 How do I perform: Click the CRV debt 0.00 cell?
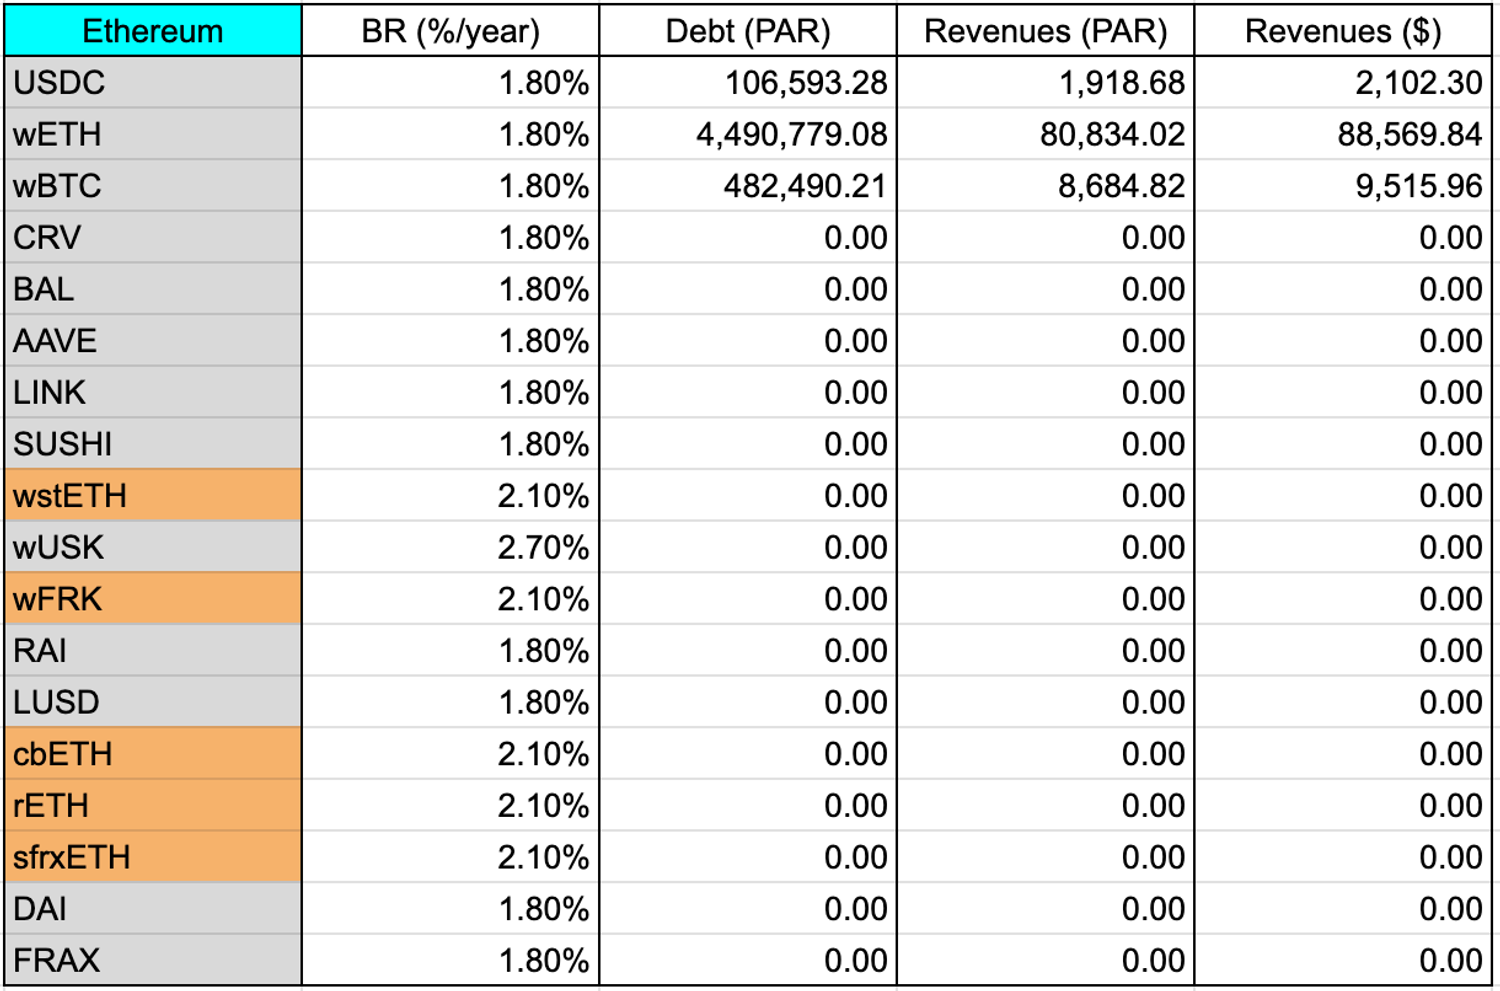point(748,237)
